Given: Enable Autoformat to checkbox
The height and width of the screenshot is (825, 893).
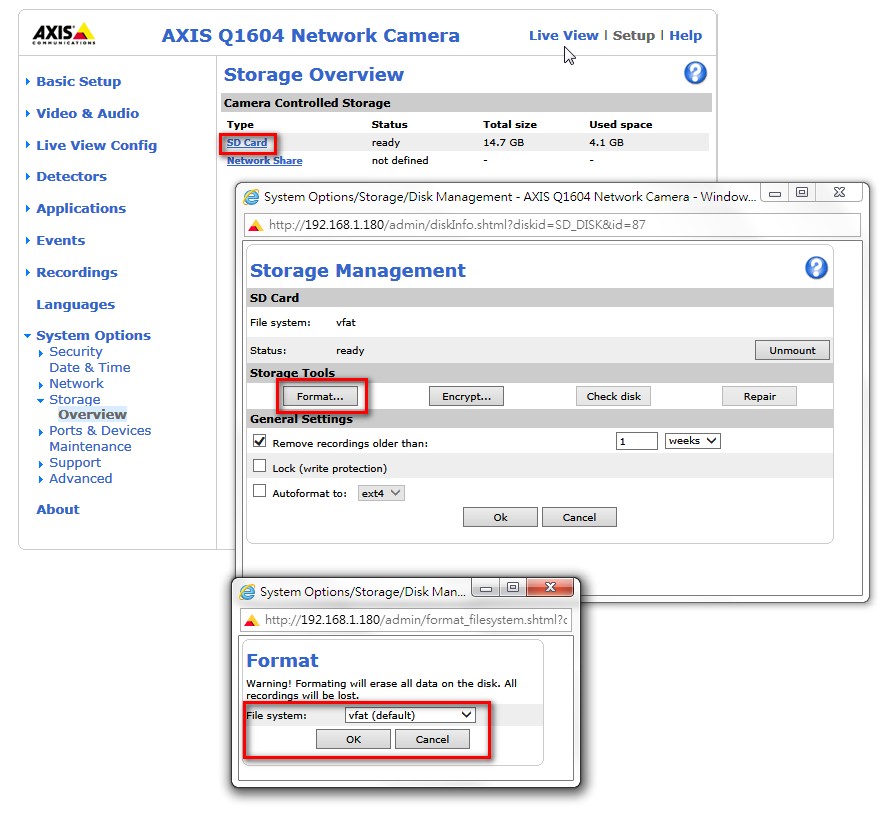Looking at the screenshot, I should click(260, 491).
